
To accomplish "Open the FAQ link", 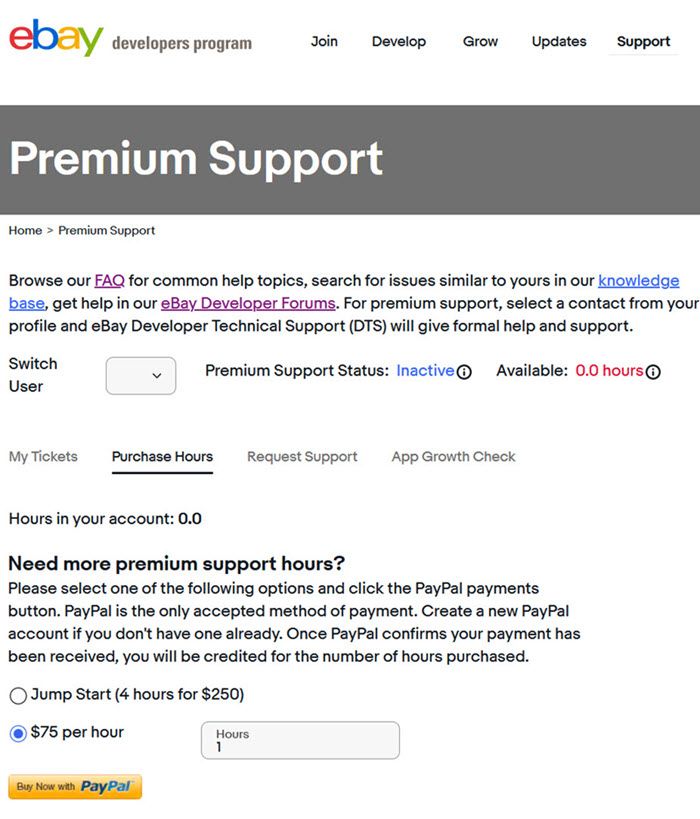I will (109, 280).
